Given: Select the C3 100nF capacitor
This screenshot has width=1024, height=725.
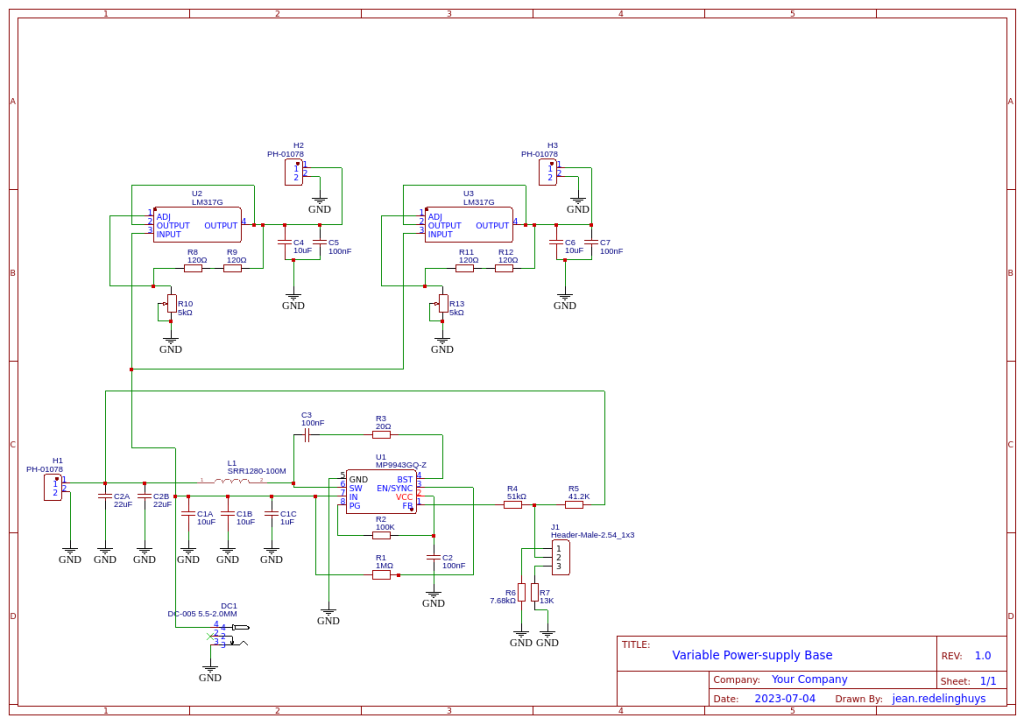Looking at the screenshot, I should [x=307, y=435].
